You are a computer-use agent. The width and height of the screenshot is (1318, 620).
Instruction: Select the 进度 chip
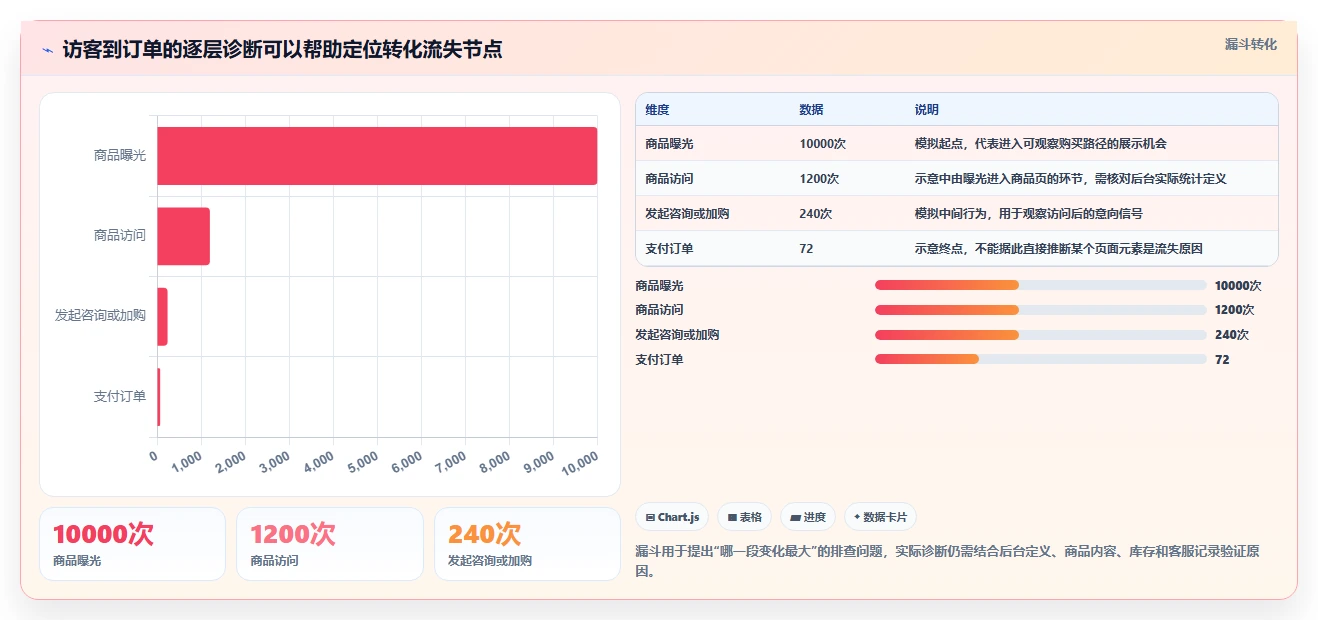pyautogui.click(x=807, y=517)
